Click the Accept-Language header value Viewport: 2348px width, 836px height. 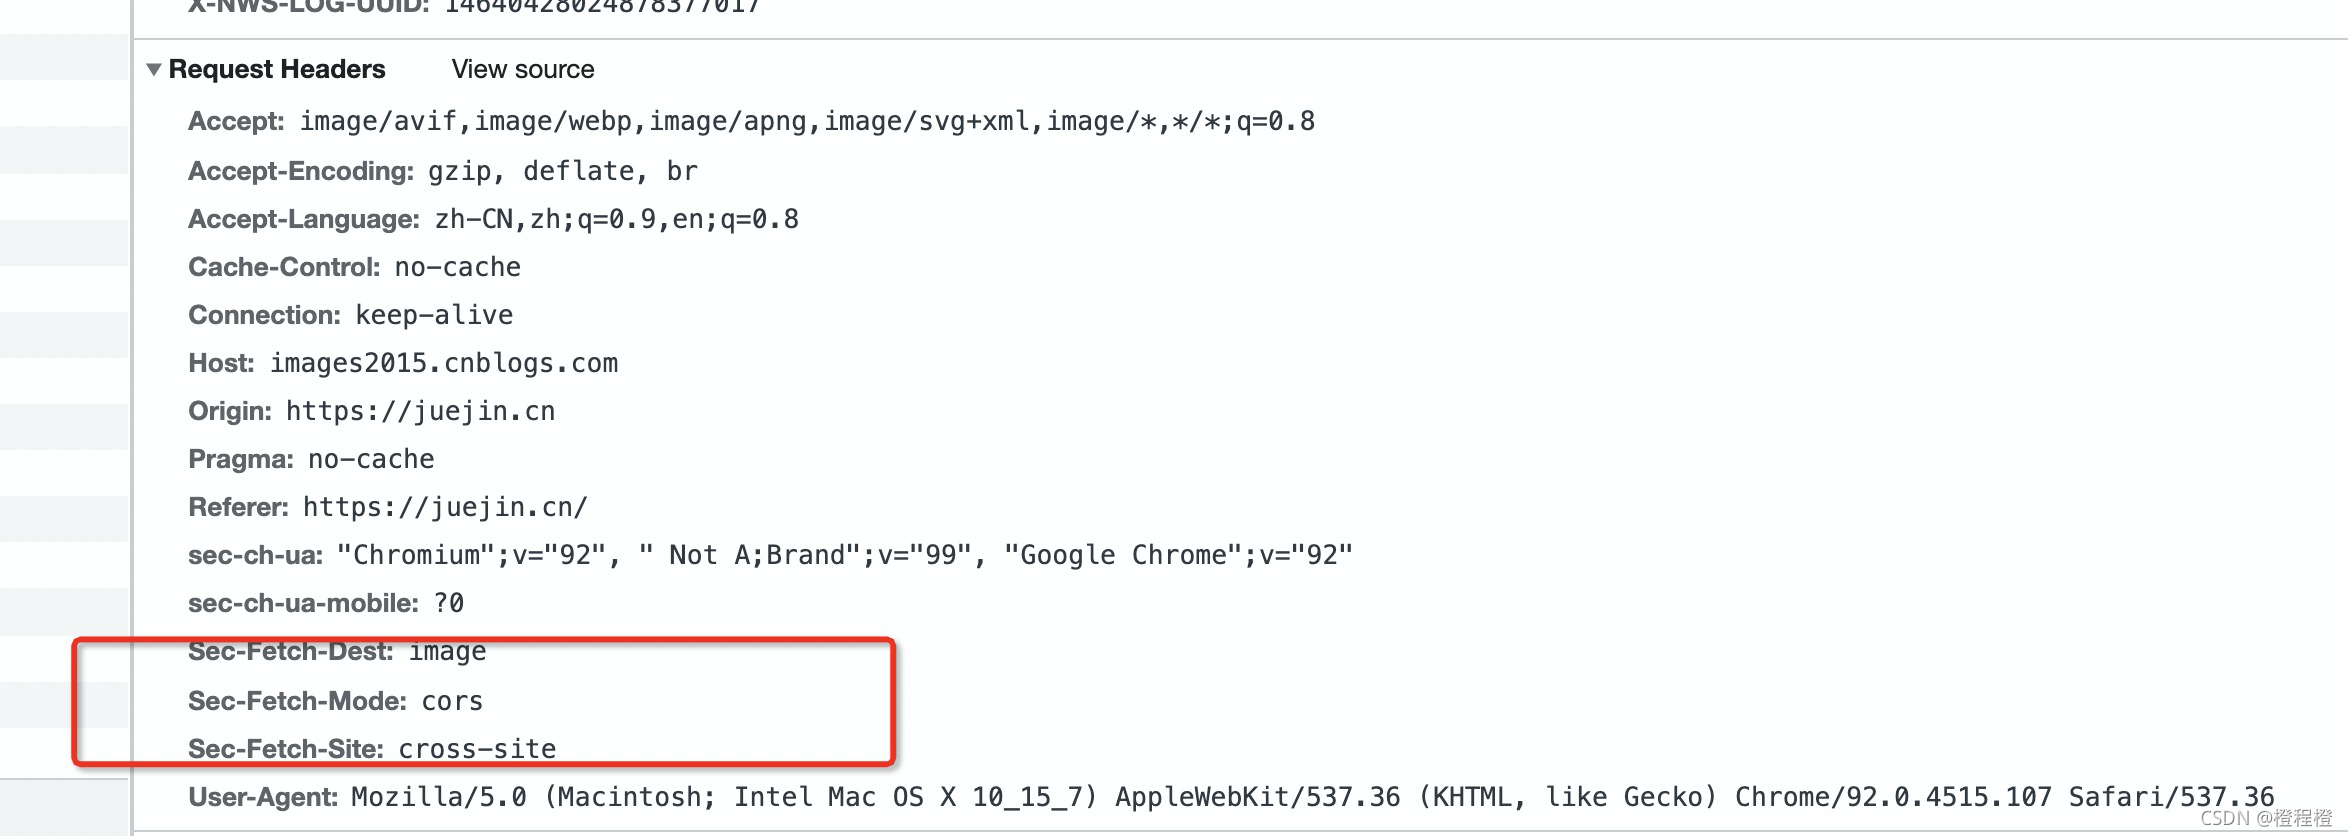coord(617,219)
